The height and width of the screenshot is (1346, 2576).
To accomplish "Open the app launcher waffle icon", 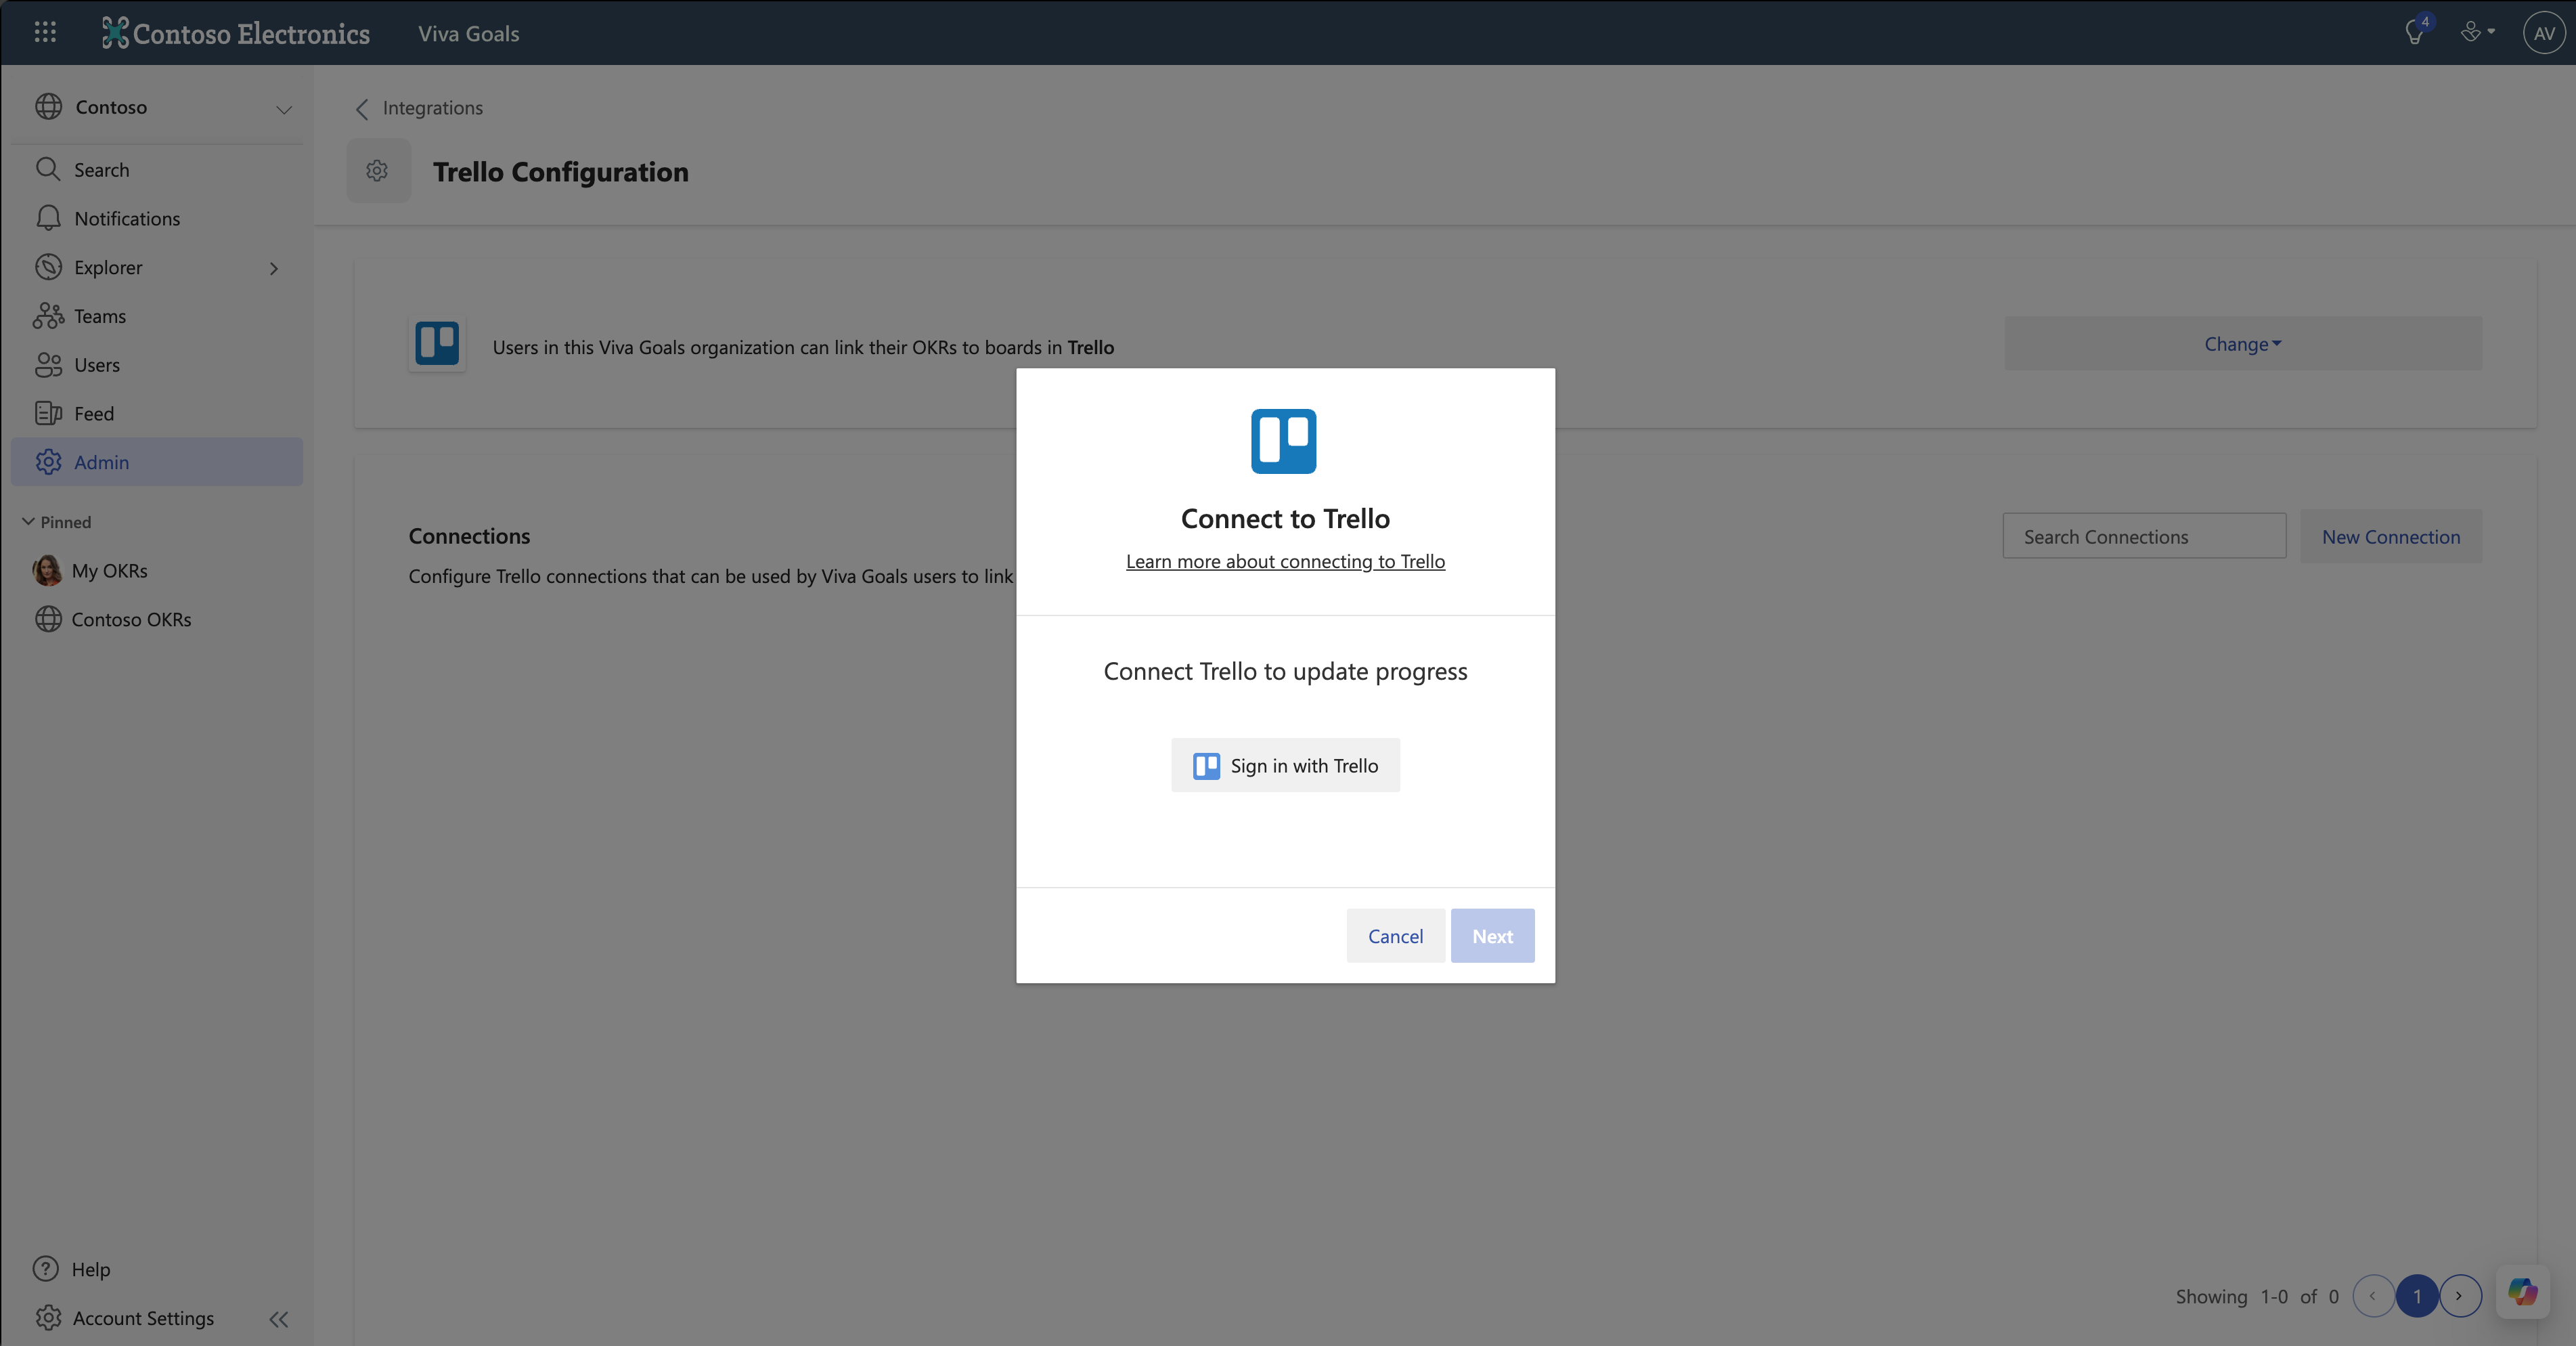I will tap(45, 33).
